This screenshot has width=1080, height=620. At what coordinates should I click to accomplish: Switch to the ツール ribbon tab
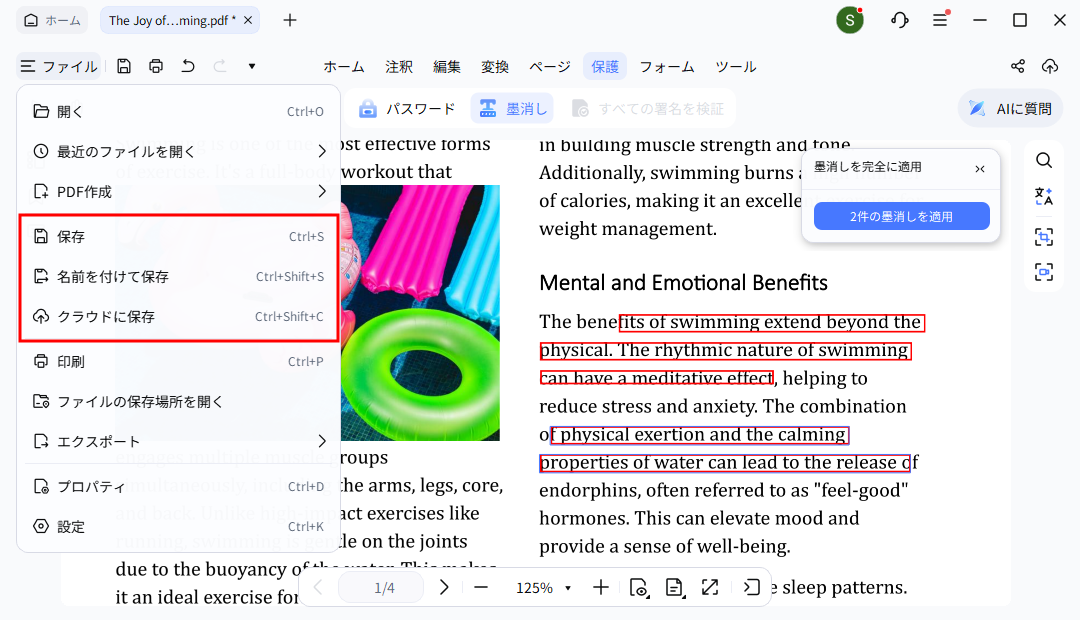click(x=736, y=67)
